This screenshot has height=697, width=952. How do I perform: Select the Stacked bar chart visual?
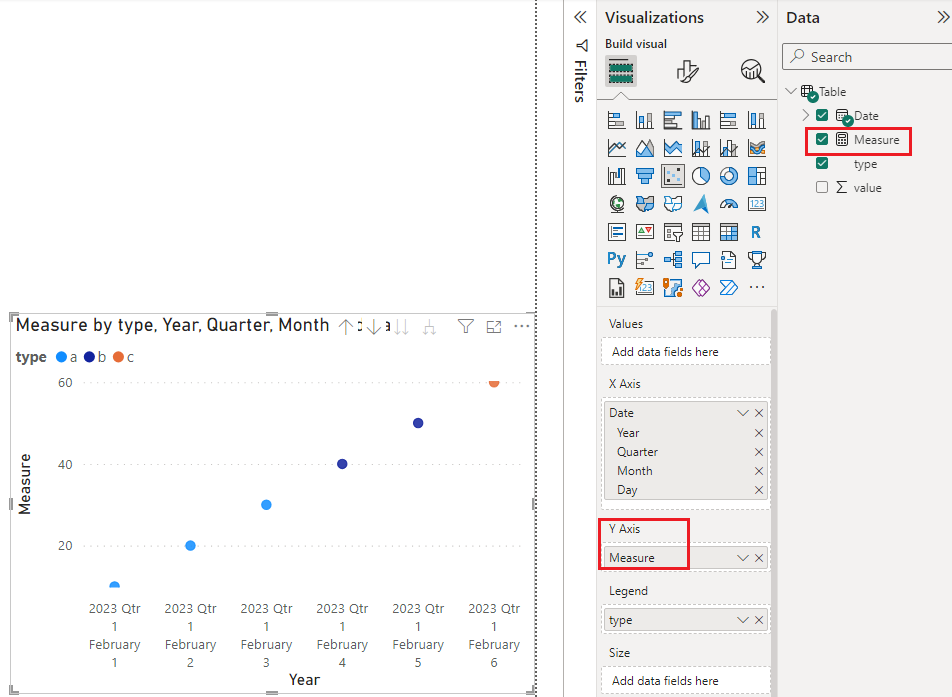[616, 120]
